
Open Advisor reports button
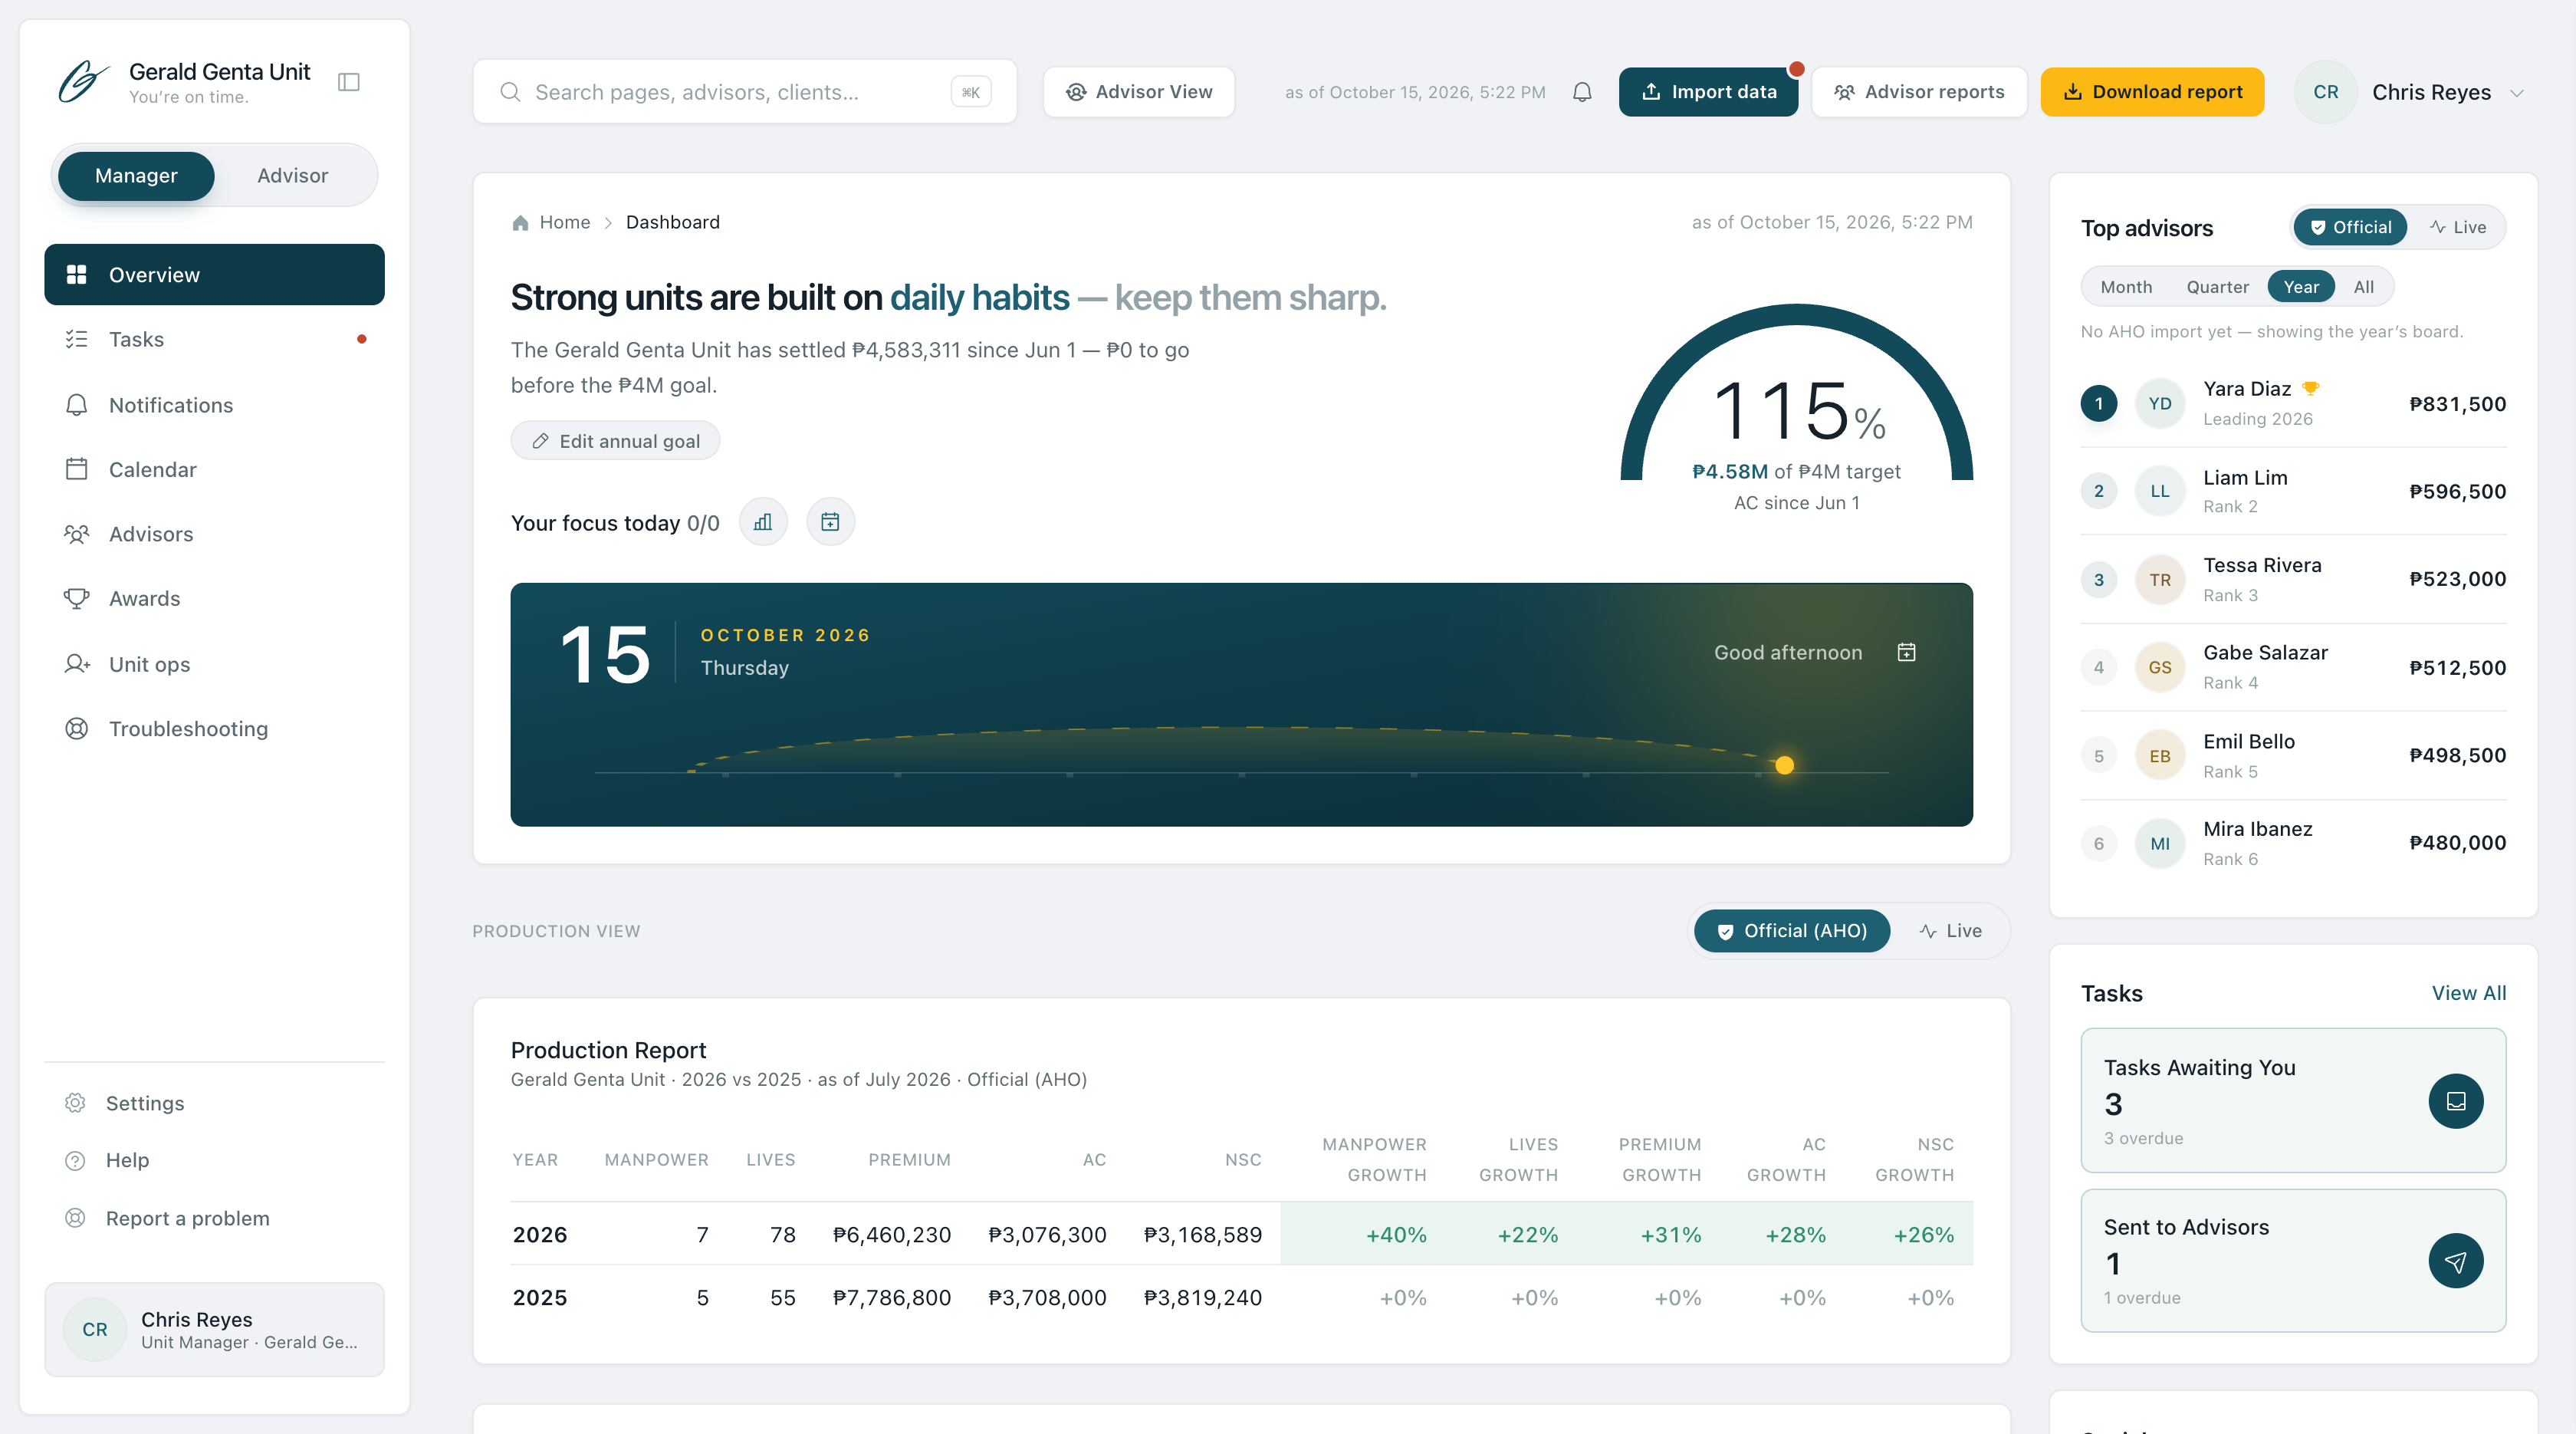point(1919,92)
